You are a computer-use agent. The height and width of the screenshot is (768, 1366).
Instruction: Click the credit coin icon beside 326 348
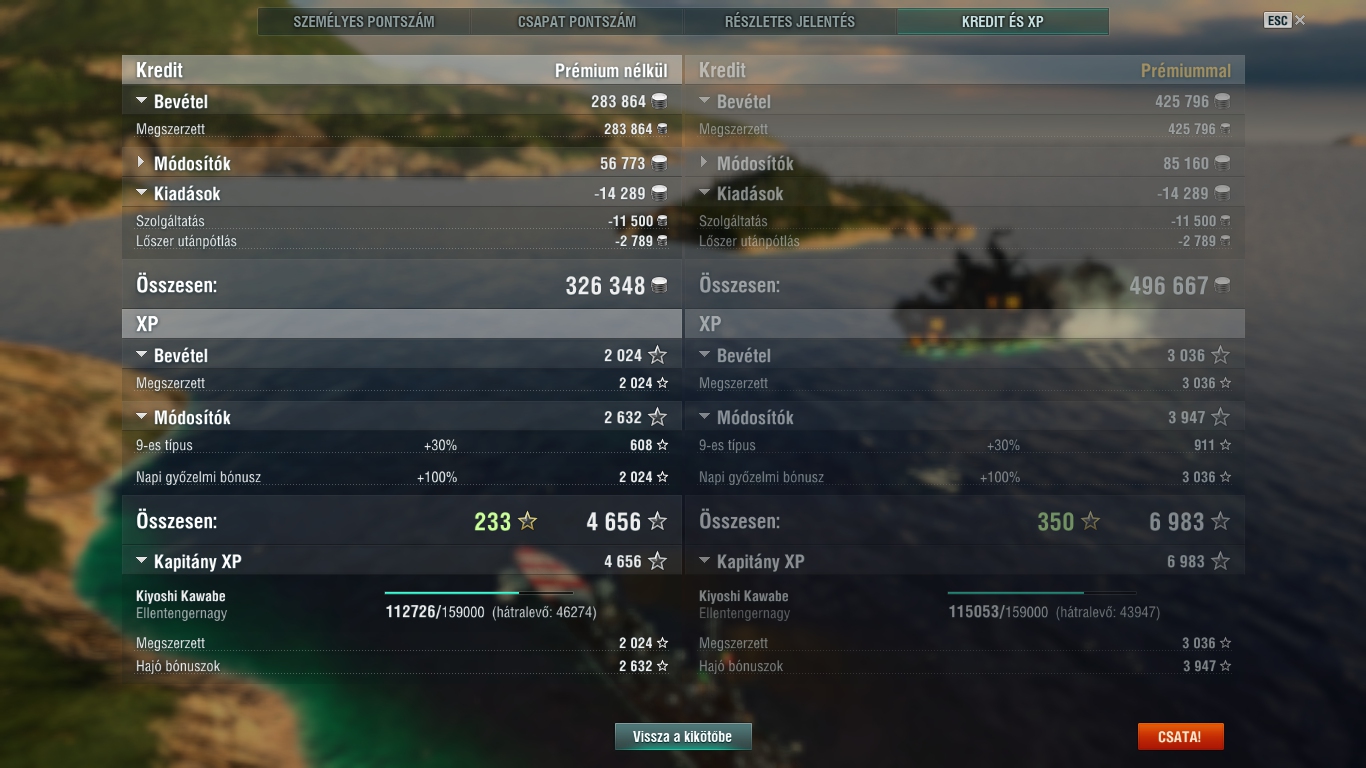click(x=660, y=286)
